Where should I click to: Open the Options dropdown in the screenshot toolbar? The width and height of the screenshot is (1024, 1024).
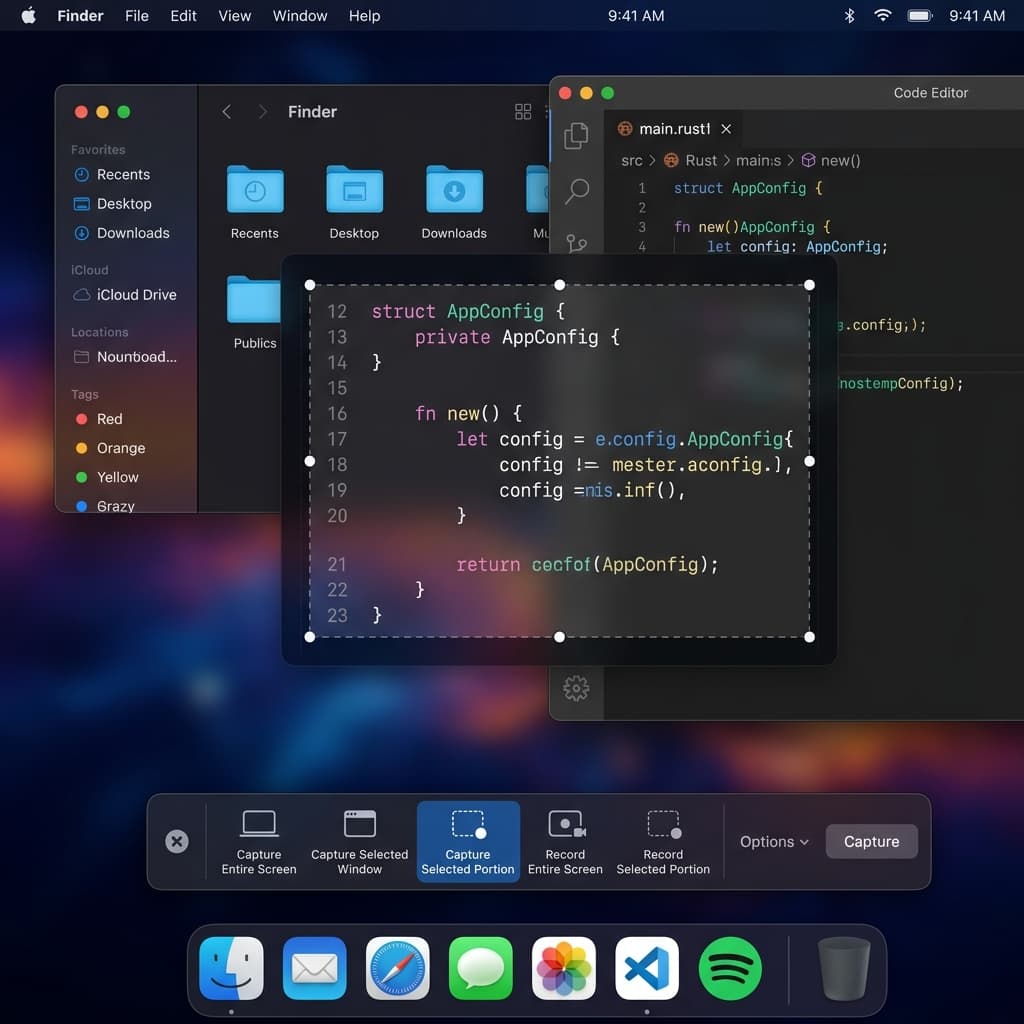pos(773,841)
